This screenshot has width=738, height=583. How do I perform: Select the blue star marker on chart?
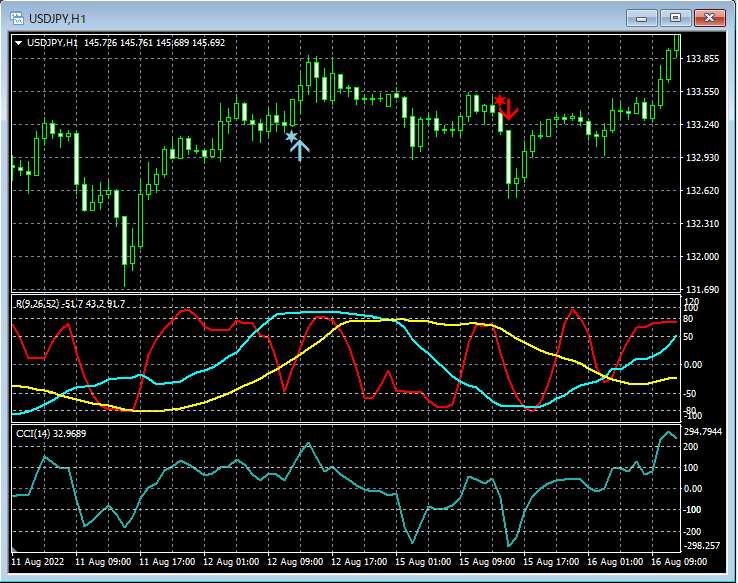(x=290, y=136)
